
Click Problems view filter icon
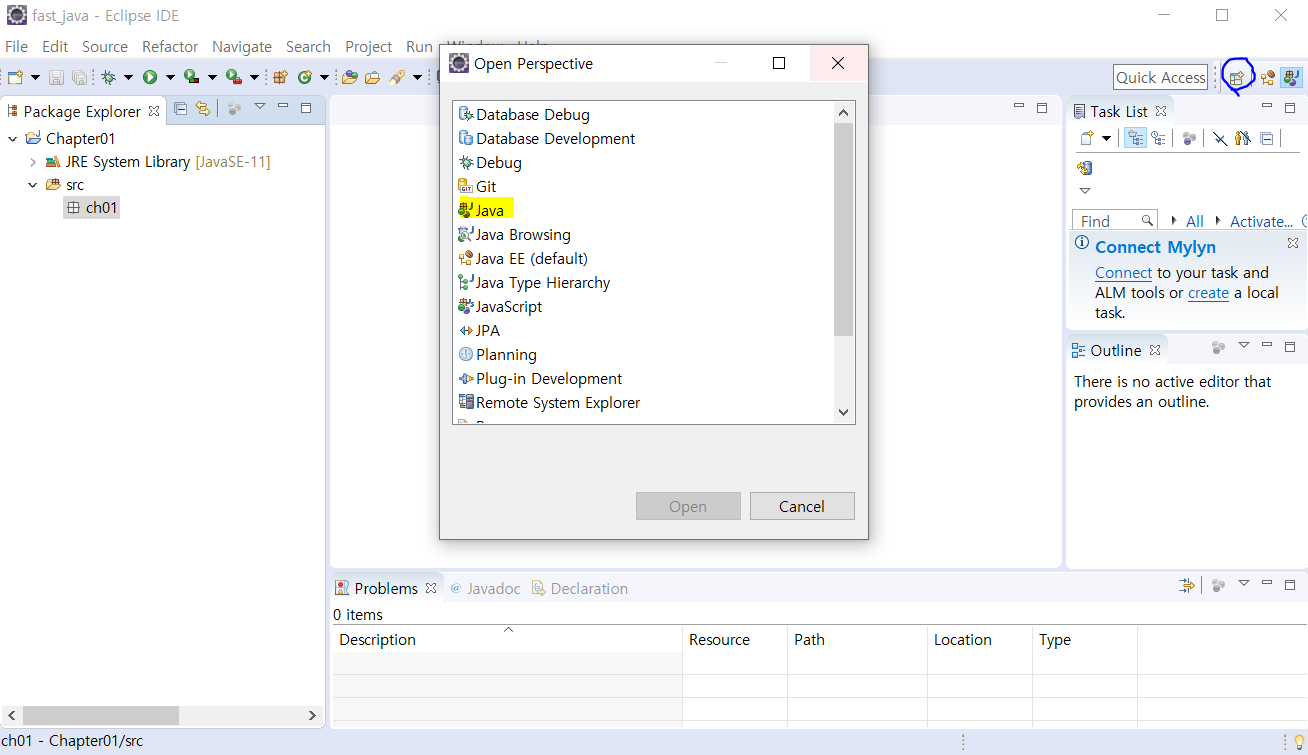pos(1187,585)
